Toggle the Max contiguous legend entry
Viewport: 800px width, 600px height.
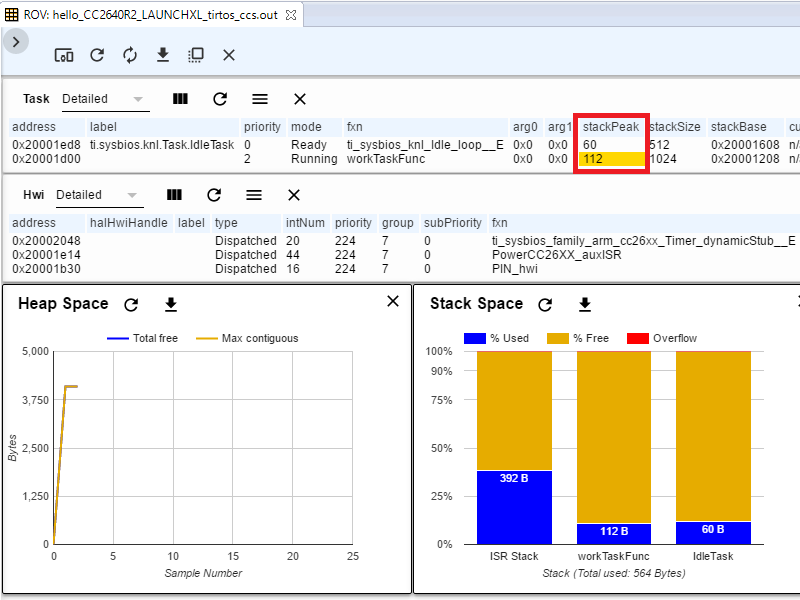pos(245,338)
